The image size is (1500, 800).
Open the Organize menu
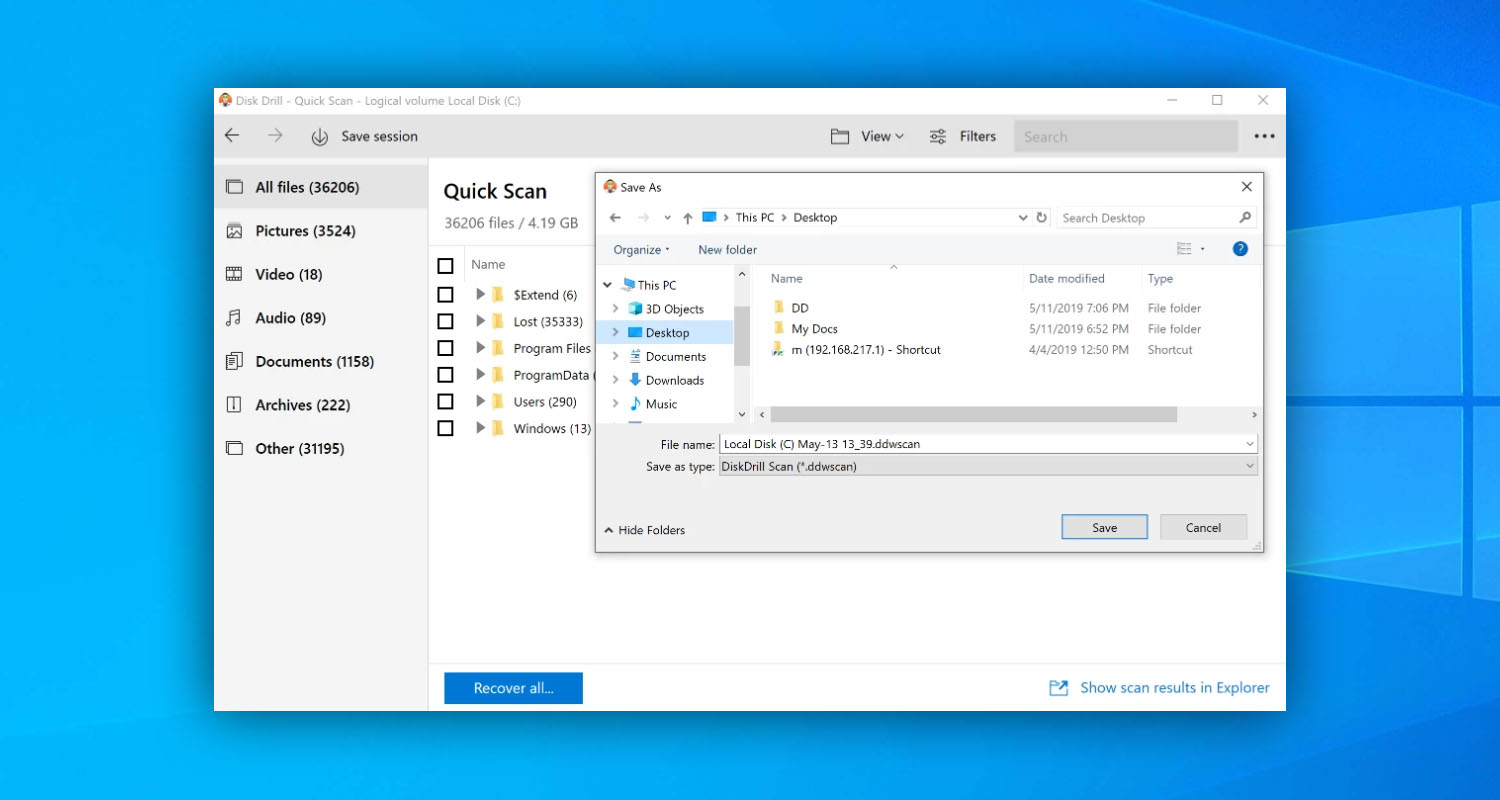(x=641, y=250)
